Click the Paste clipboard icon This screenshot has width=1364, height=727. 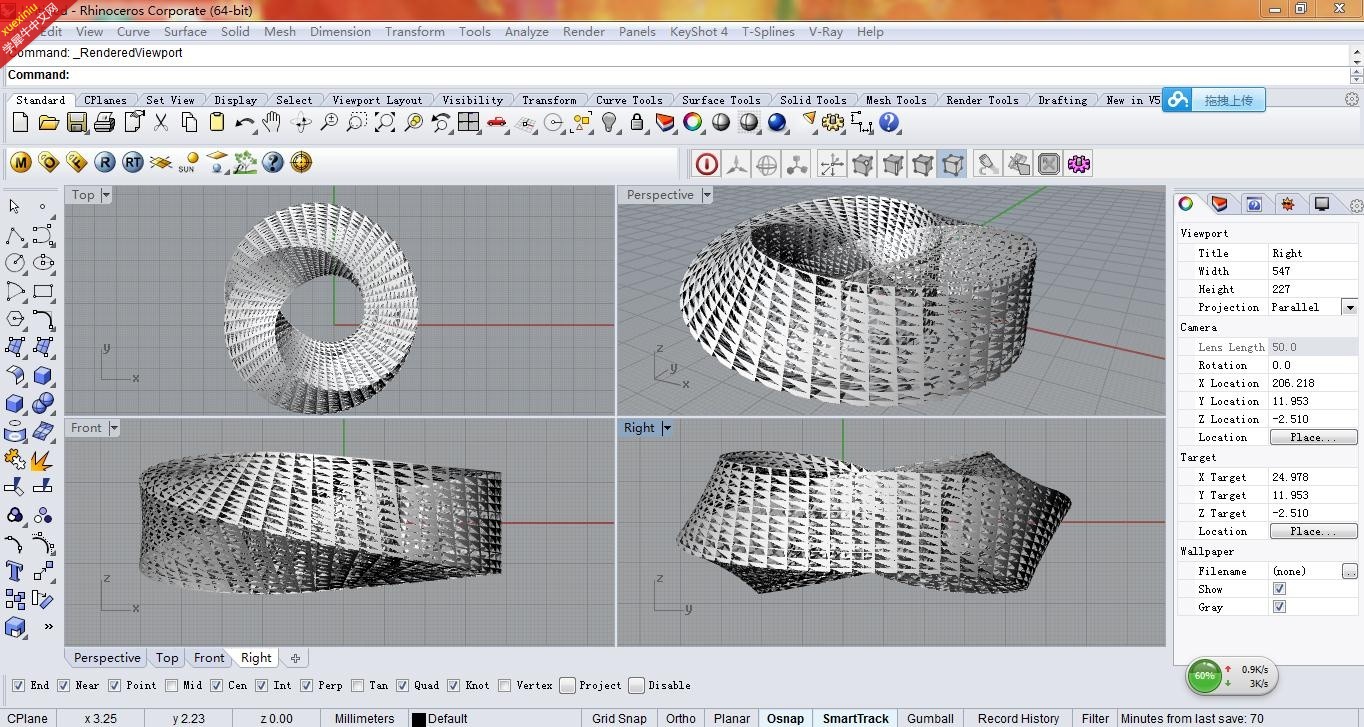[x=216, y=123]
